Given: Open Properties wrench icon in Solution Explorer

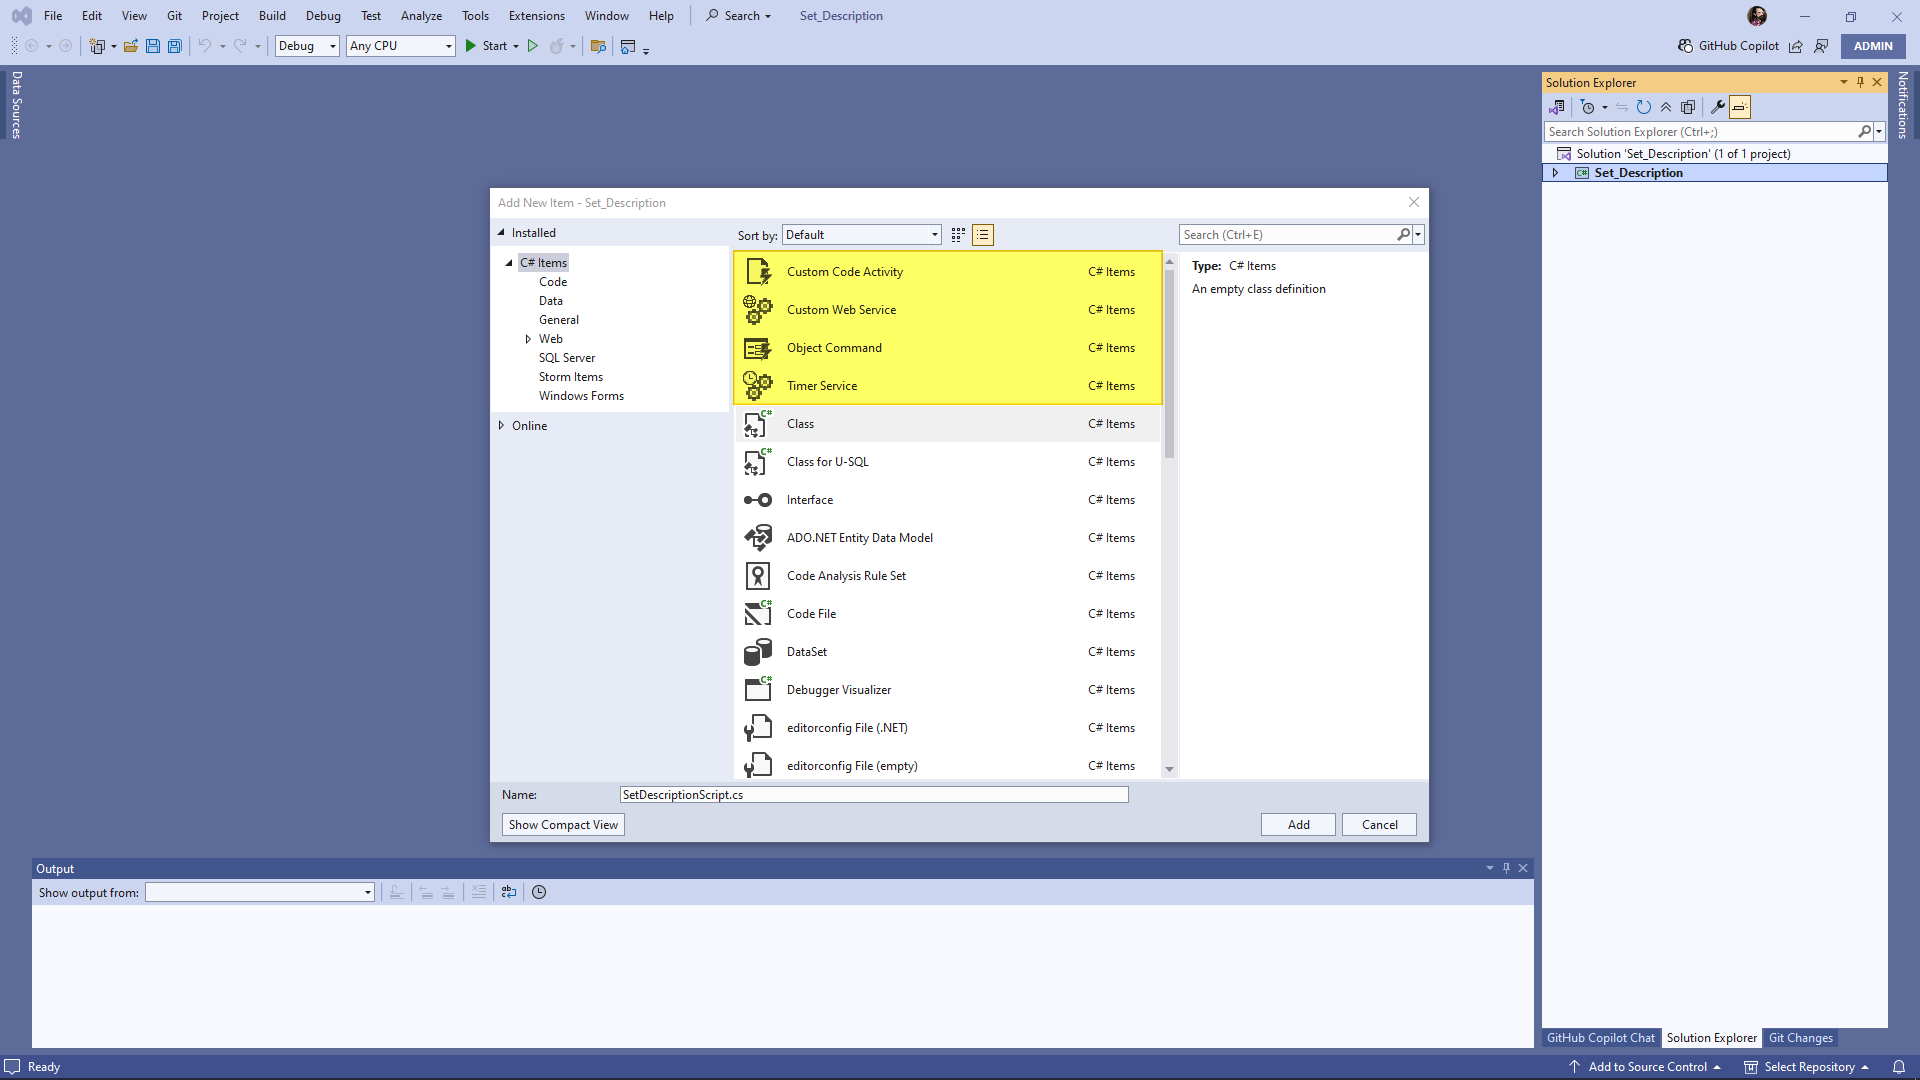Looking at the screenshot, I should pyautogui.click(x=1717, y=107).
